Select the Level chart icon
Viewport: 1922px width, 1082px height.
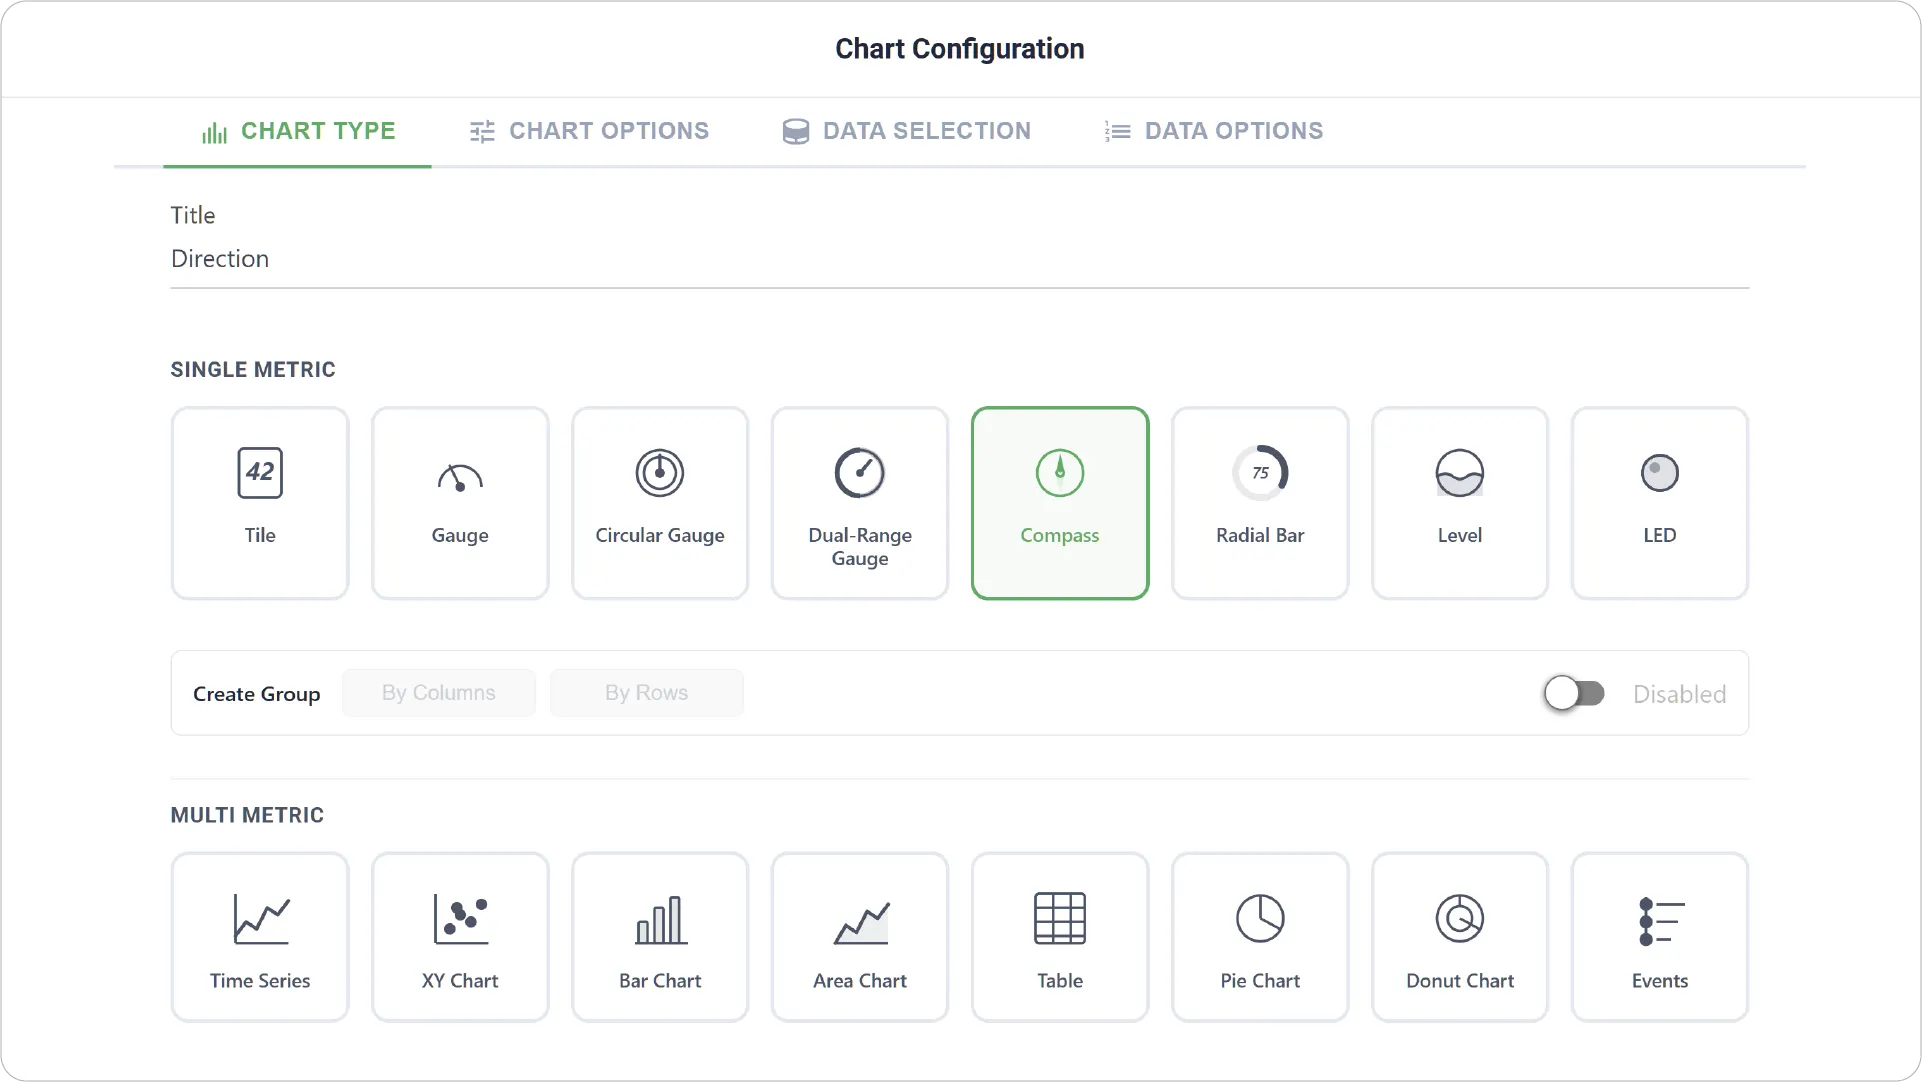coord(1460,503)
